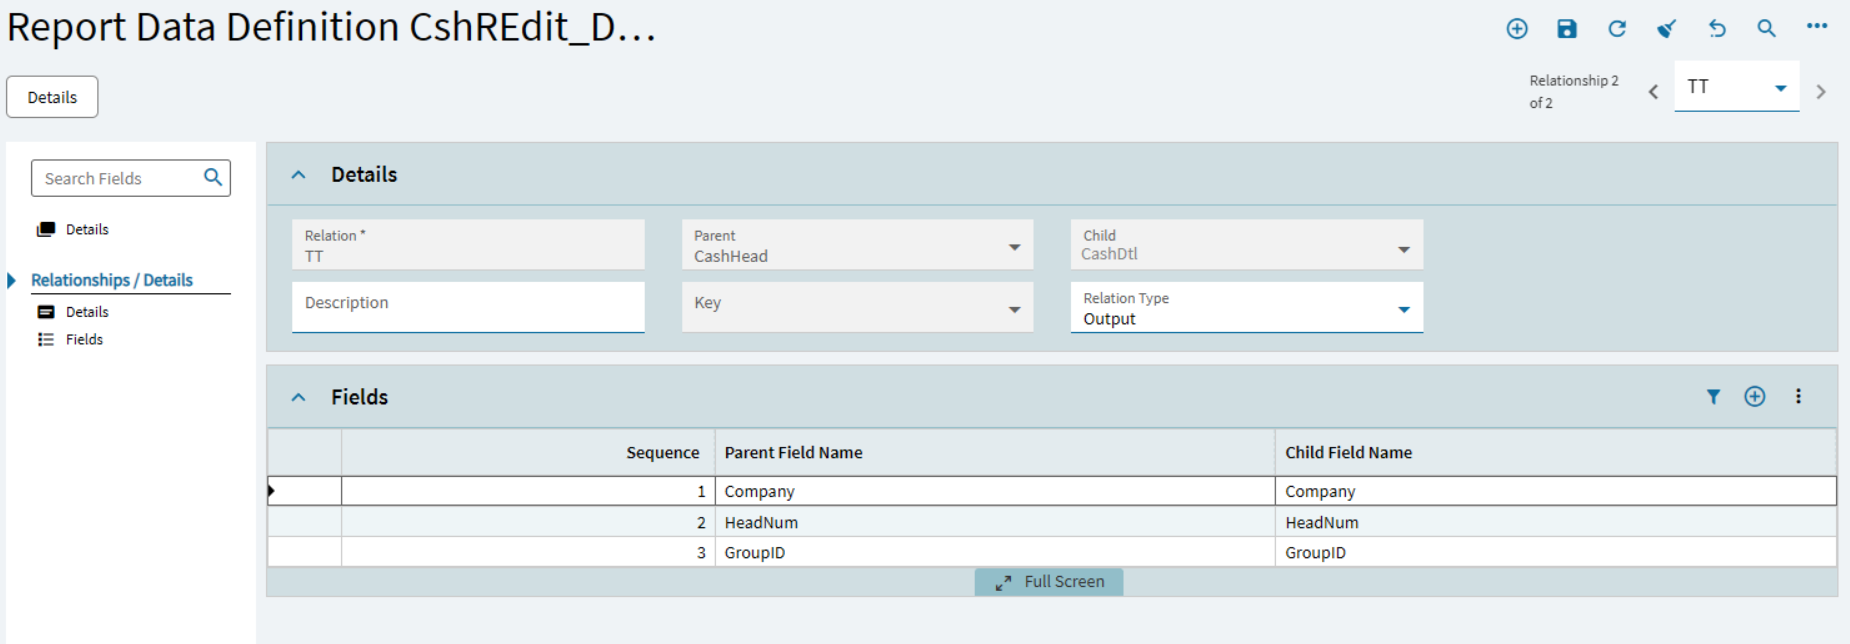The height and width of the screenshot is (644, 1850).
Task: Open the filter icon in Fields panel
Action: pos(1713,397)
